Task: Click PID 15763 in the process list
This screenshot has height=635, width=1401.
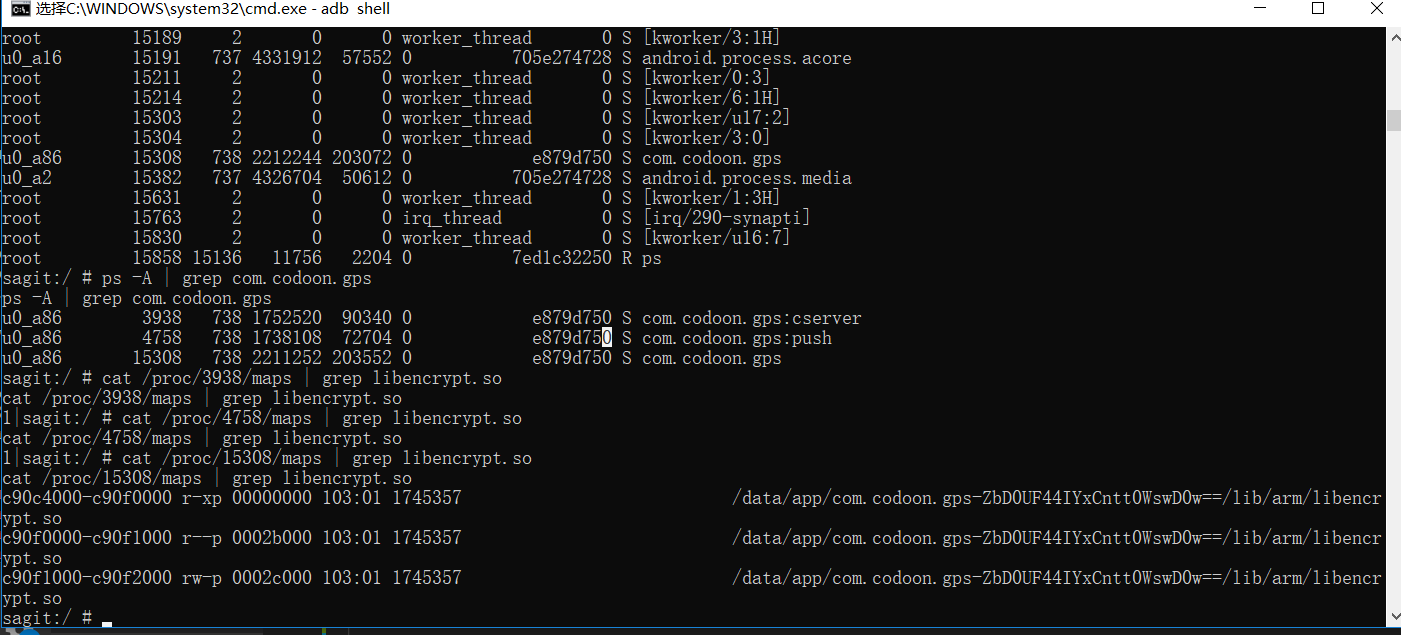Action: pos(157,218)
